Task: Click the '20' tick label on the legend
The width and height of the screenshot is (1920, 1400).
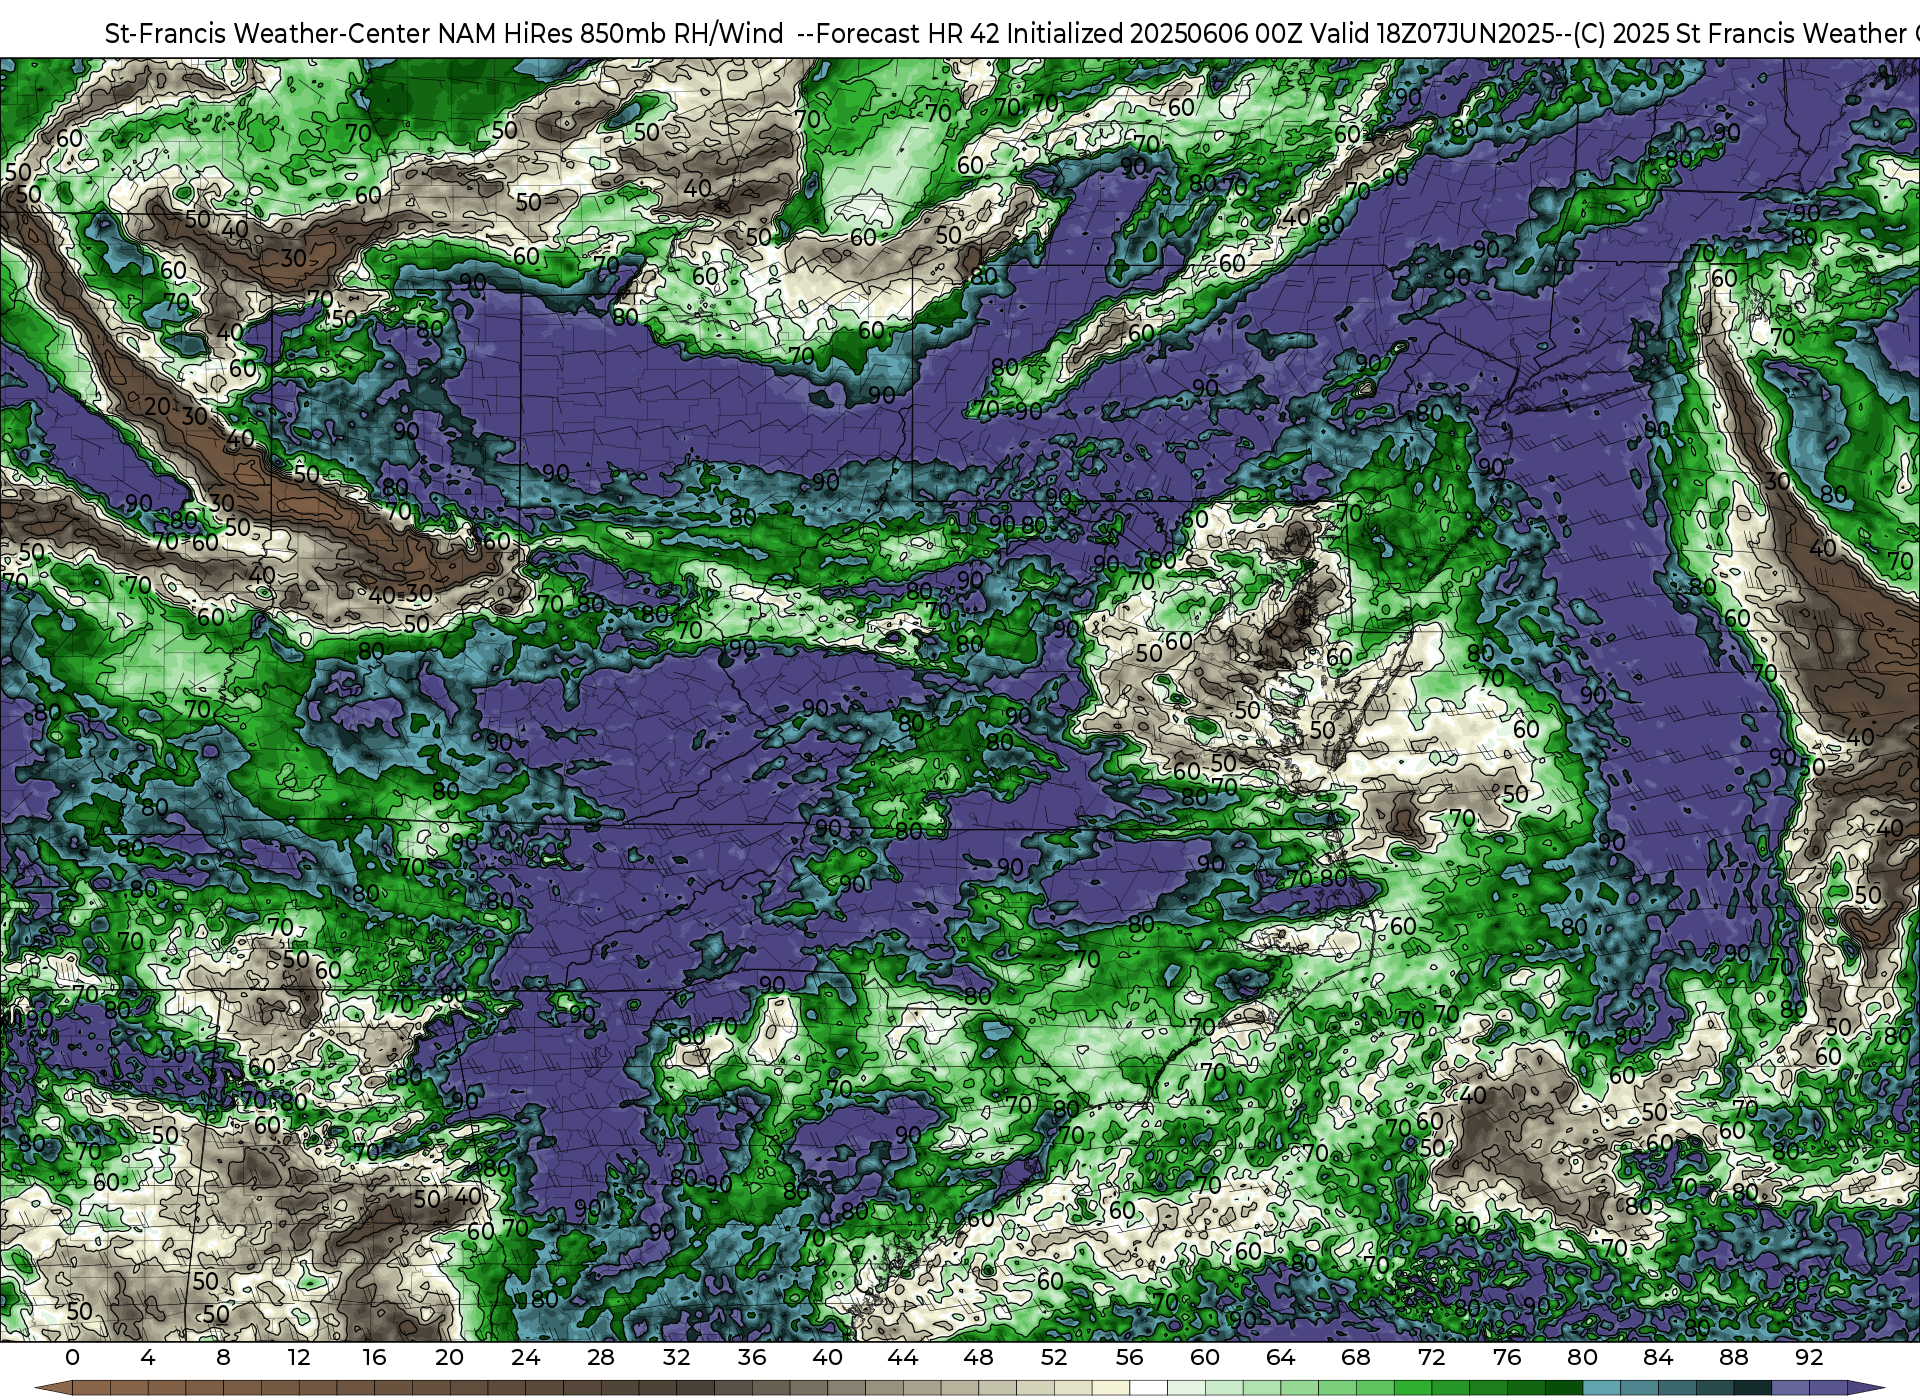Action: [x=450, y=1357]
